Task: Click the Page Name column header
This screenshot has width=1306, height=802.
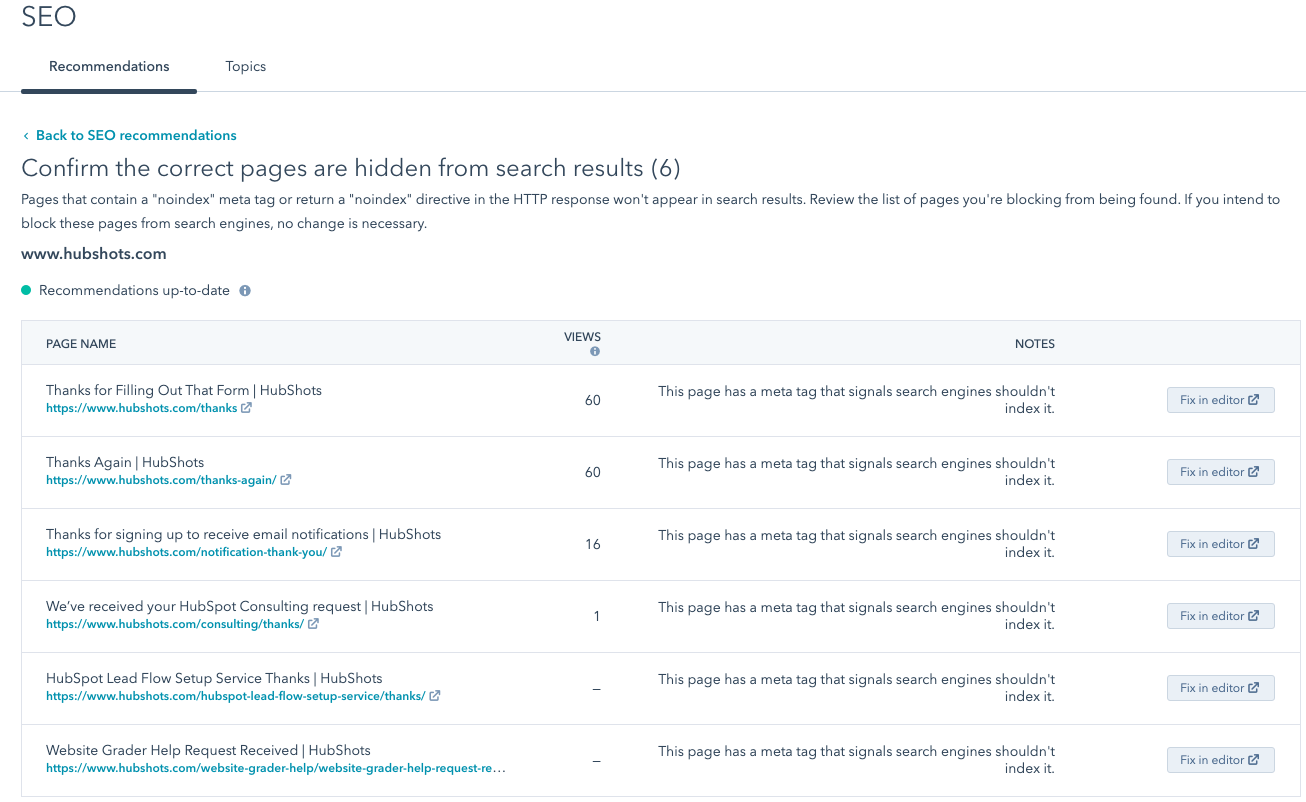Action: click(x=81, y=344)
